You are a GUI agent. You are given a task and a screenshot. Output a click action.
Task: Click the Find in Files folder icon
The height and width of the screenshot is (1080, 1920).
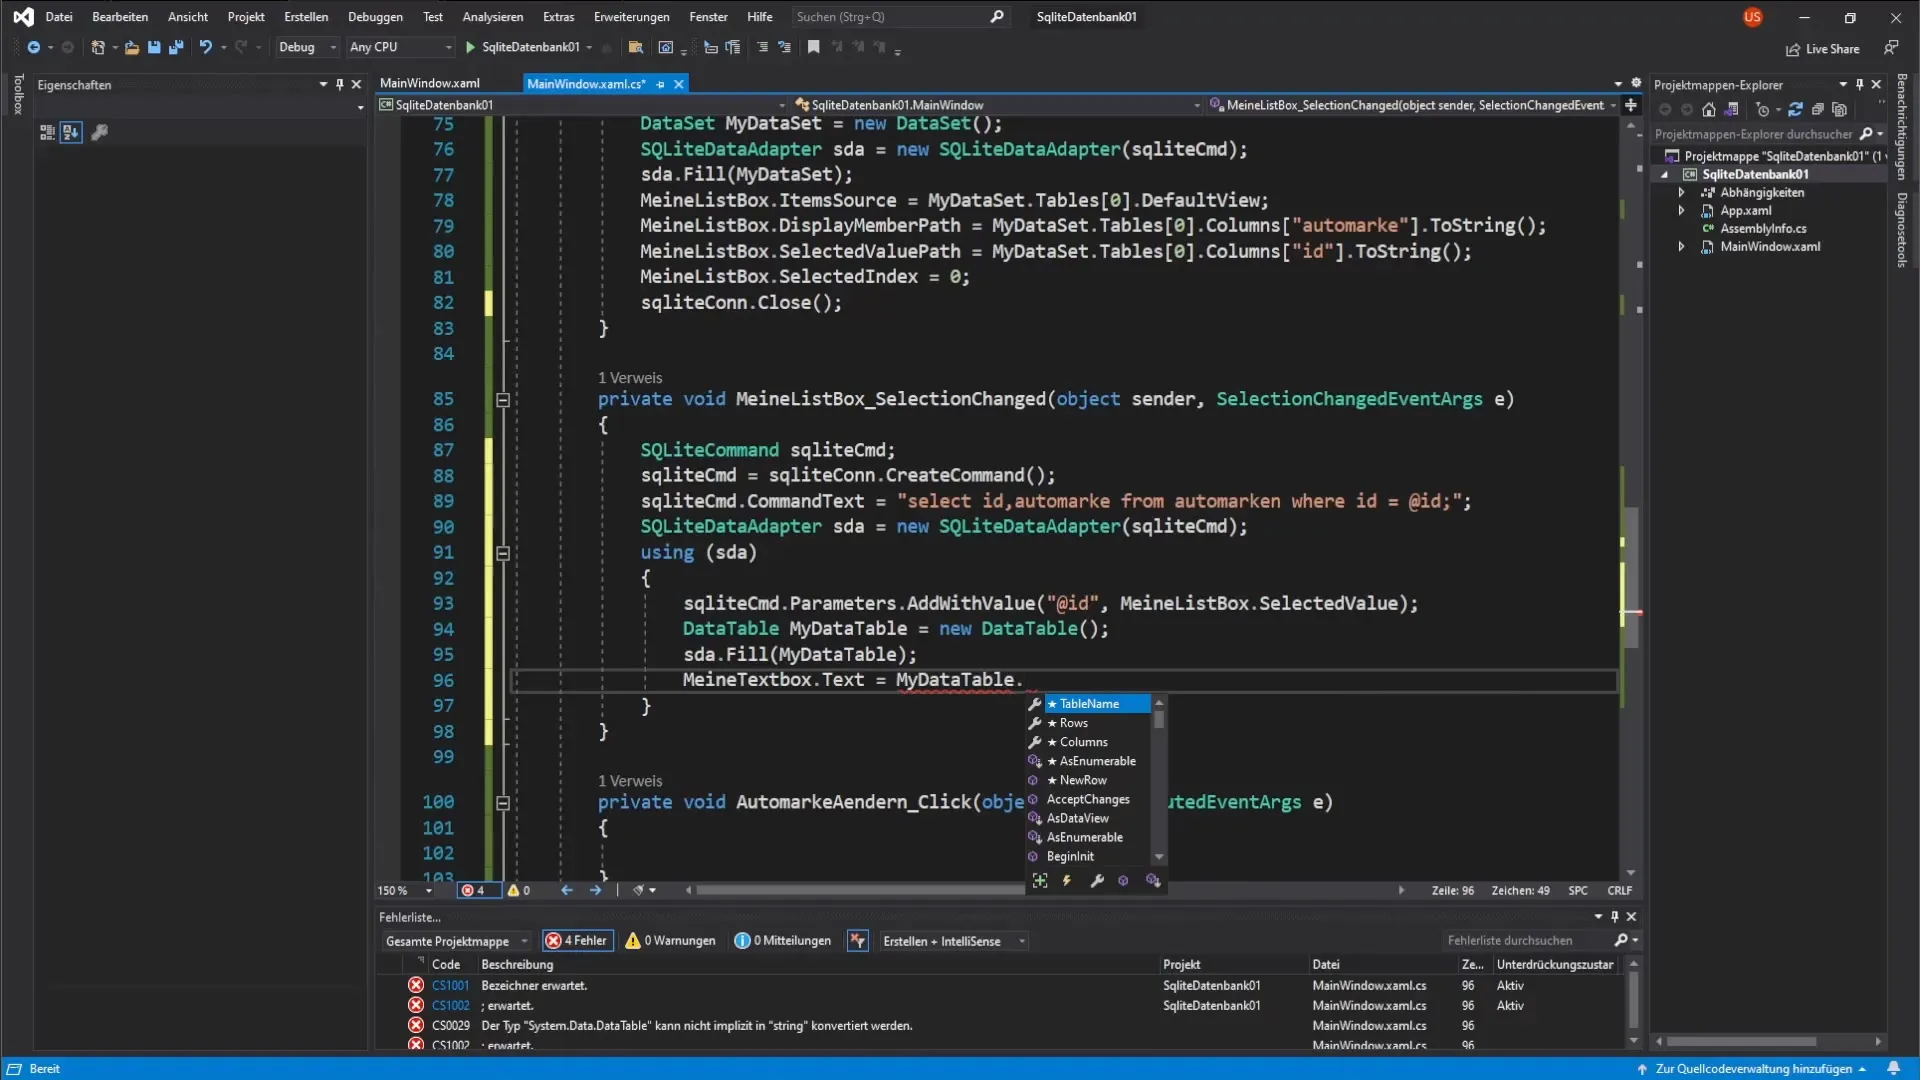[x=635, y=47]
